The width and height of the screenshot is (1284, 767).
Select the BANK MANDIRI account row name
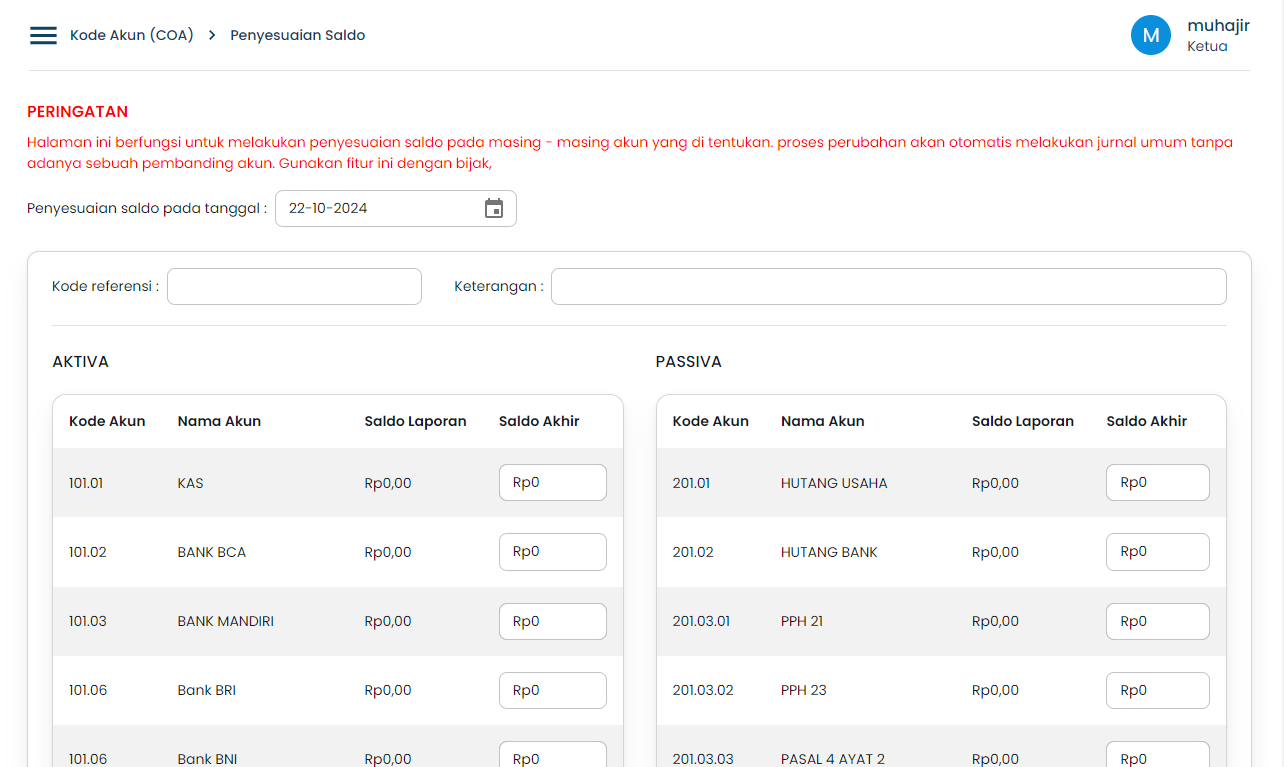pos(225,621)
